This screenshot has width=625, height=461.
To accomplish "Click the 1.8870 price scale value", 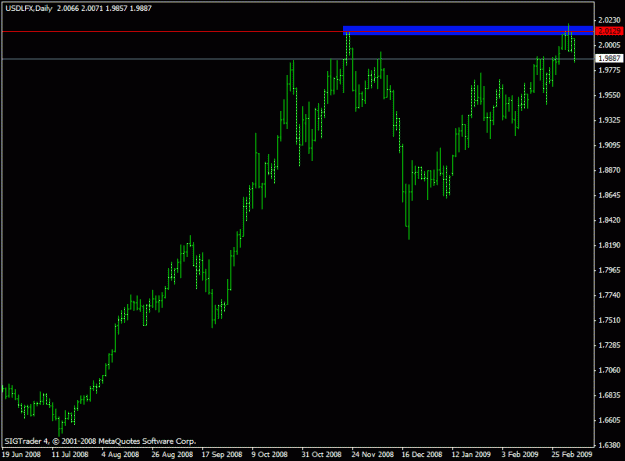I will (x=609, y=170).
